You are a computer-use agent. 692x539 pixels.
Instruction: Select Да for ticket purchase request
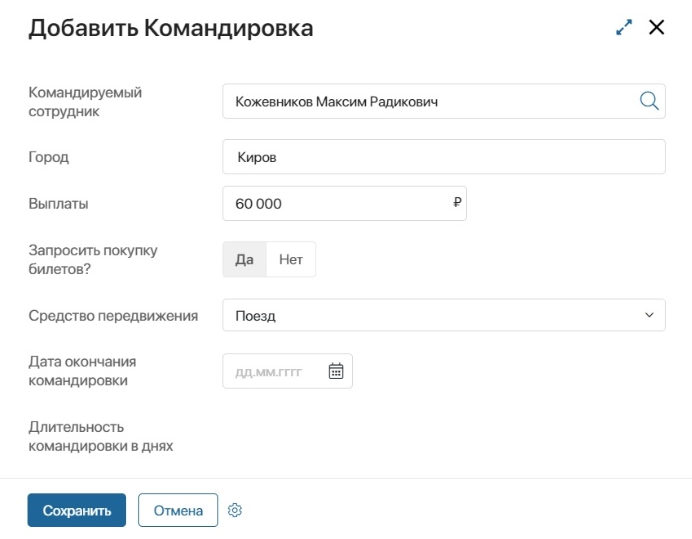[245, 259]
